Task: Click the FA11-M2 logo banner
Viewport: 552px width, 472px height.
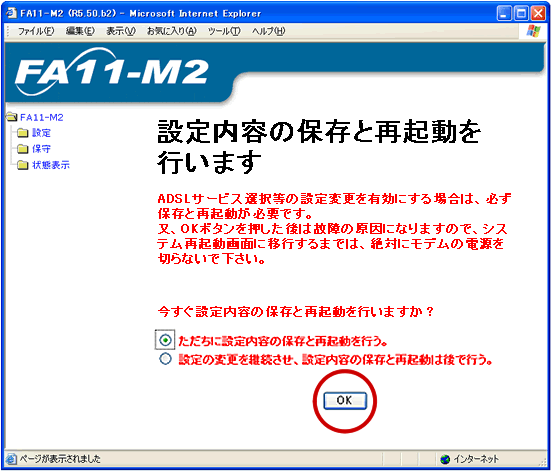Action: tap(112, 72)
